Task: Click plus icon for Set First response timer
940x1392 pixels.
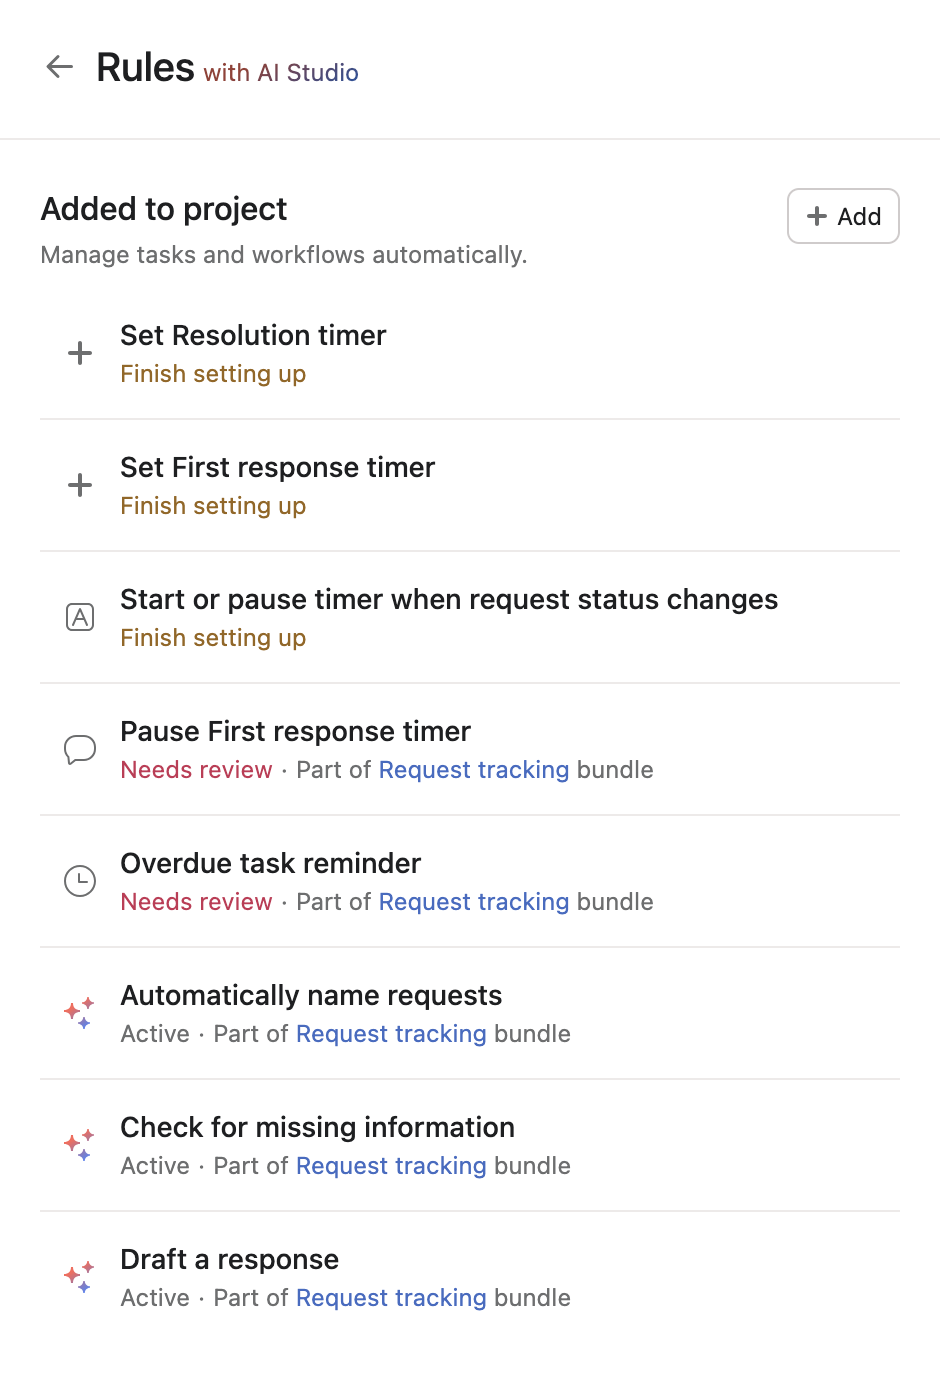Action: (x=80, y=485)
